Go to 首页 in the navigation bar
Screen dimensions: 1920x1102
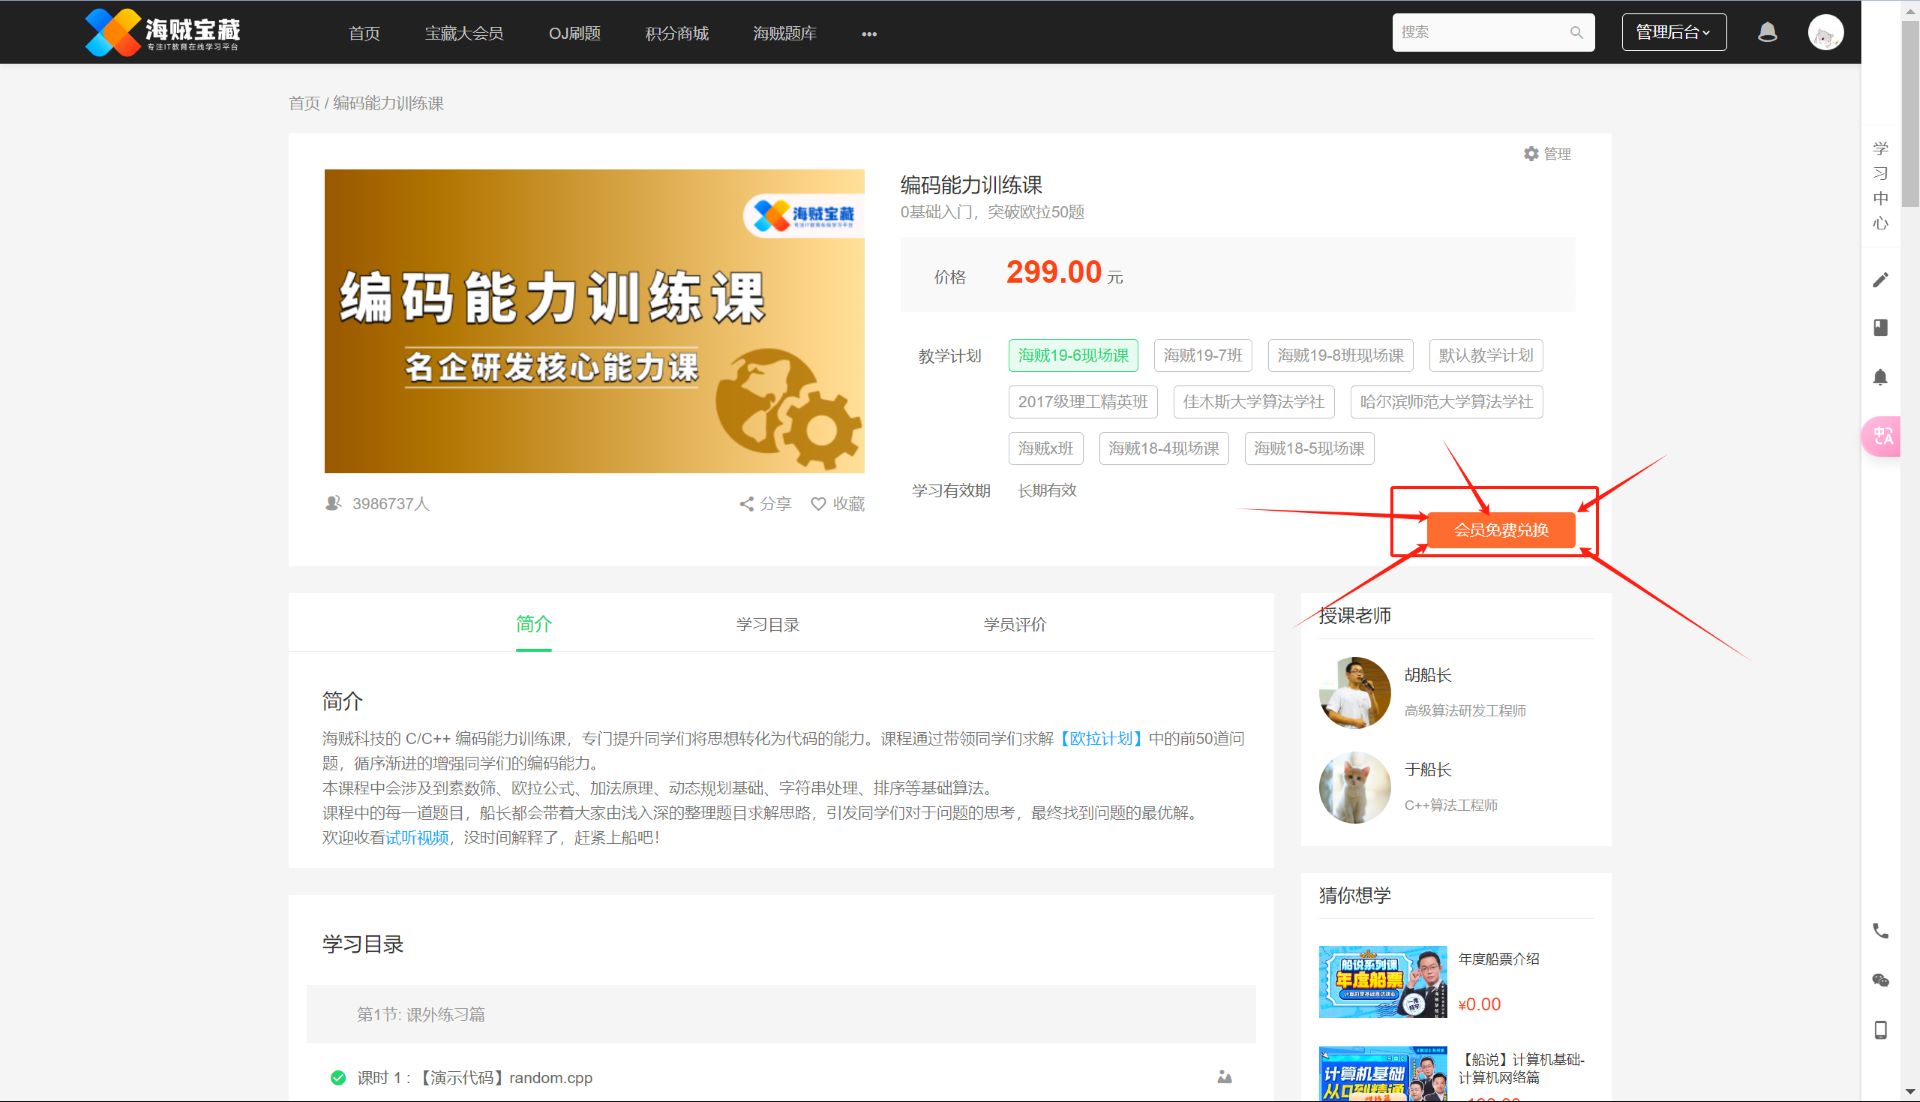click(x=364, y=33)
